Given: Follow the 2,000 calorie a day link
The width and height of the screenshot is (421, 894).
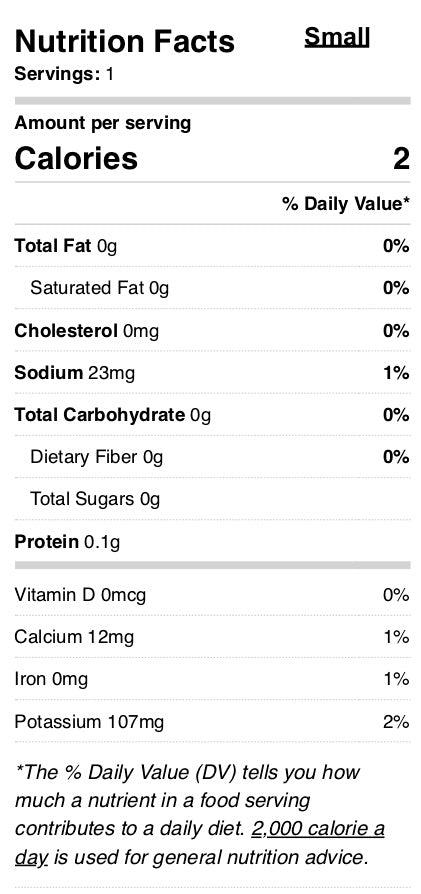Looking at the screenshot, I should tap(200, 842).
